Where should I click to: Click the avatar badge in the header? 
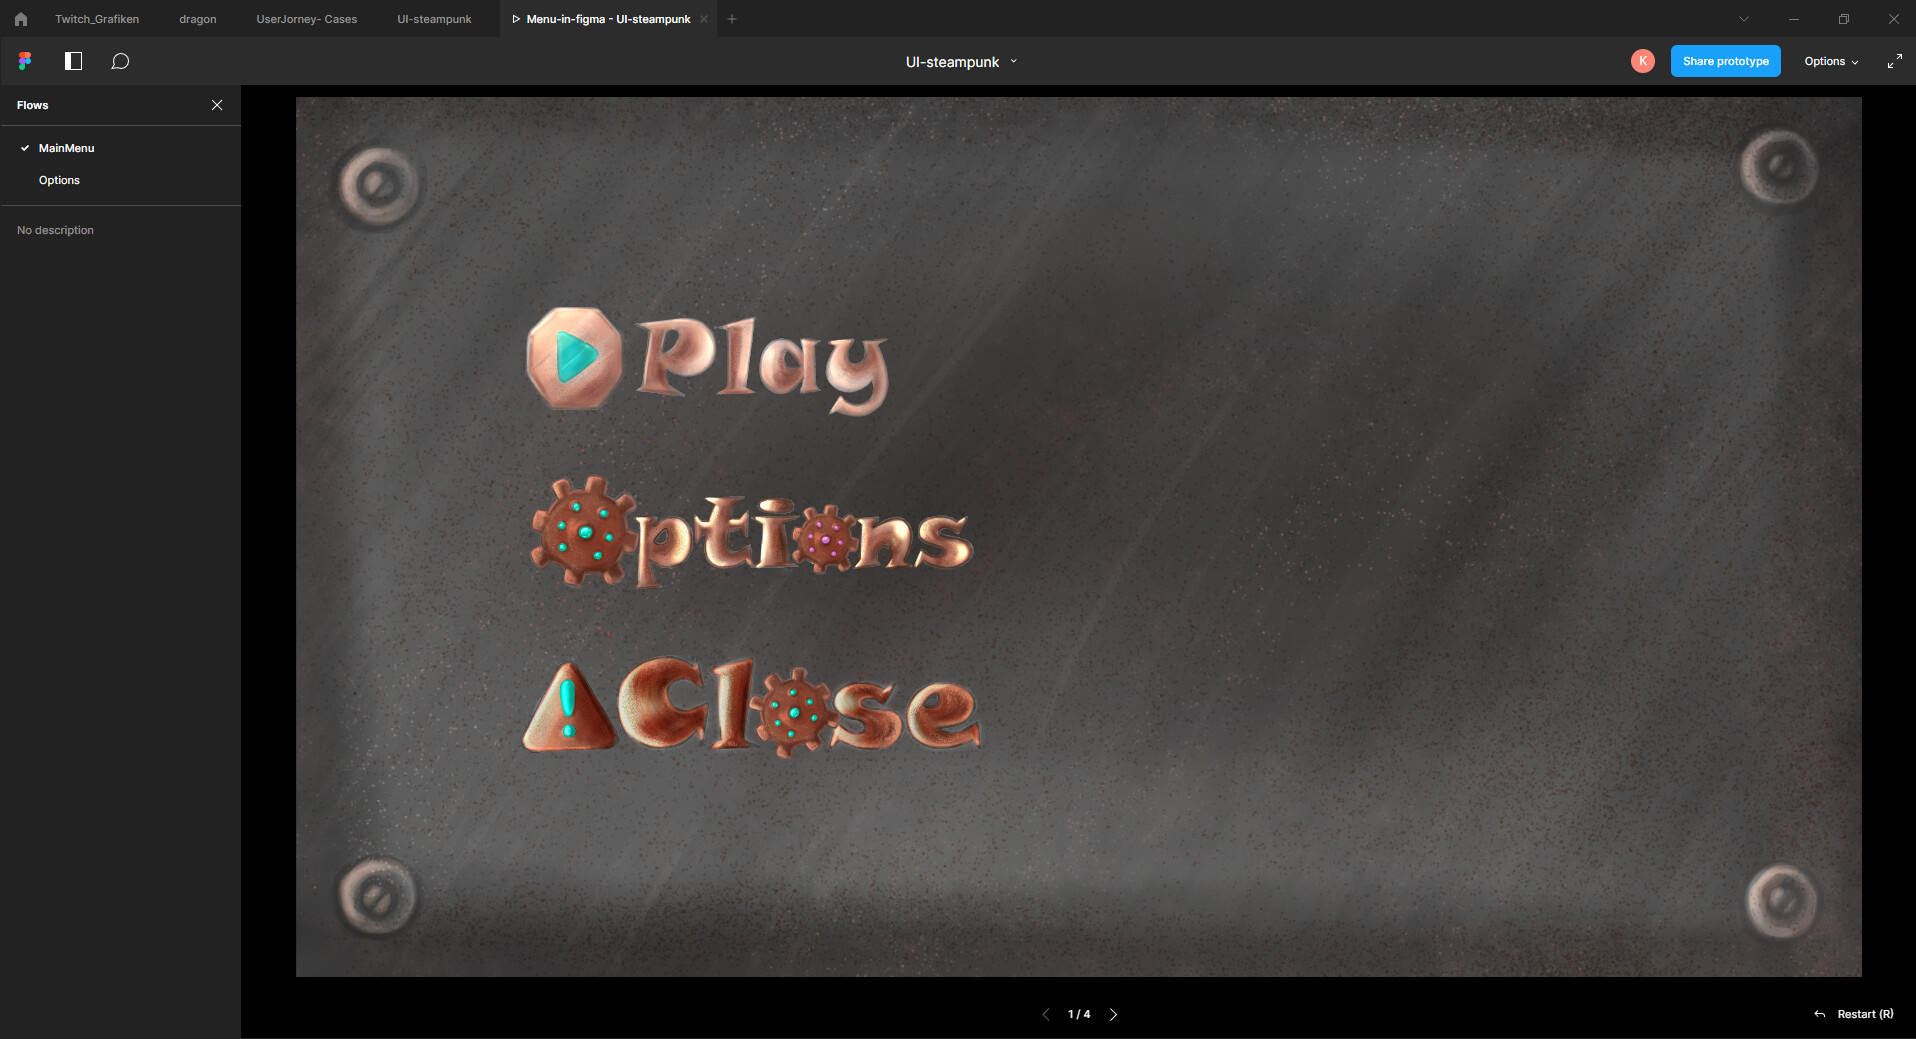[1643, 61]
